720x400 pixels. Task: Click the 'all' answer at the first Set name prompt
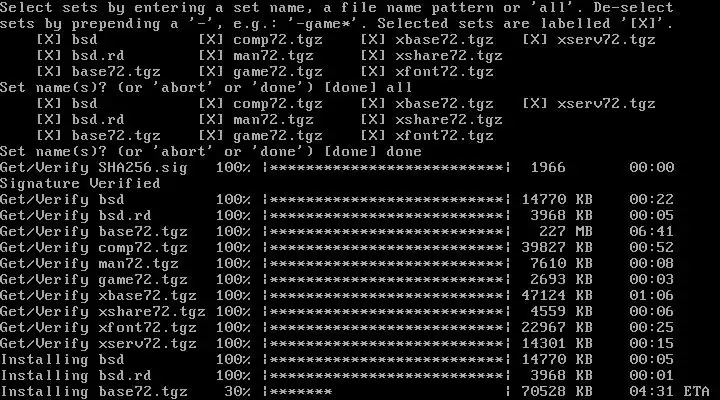pyautogui.click(x=399, y=87)
